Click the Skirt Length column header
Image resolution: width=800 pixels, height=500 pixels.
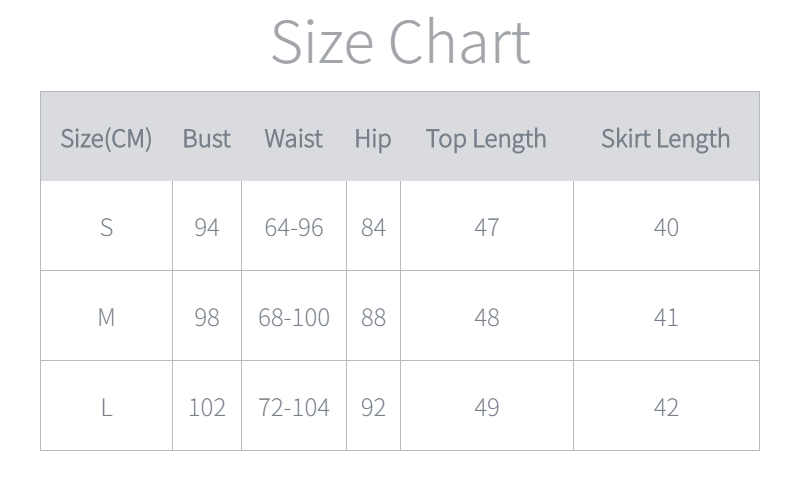pos(665,138)
